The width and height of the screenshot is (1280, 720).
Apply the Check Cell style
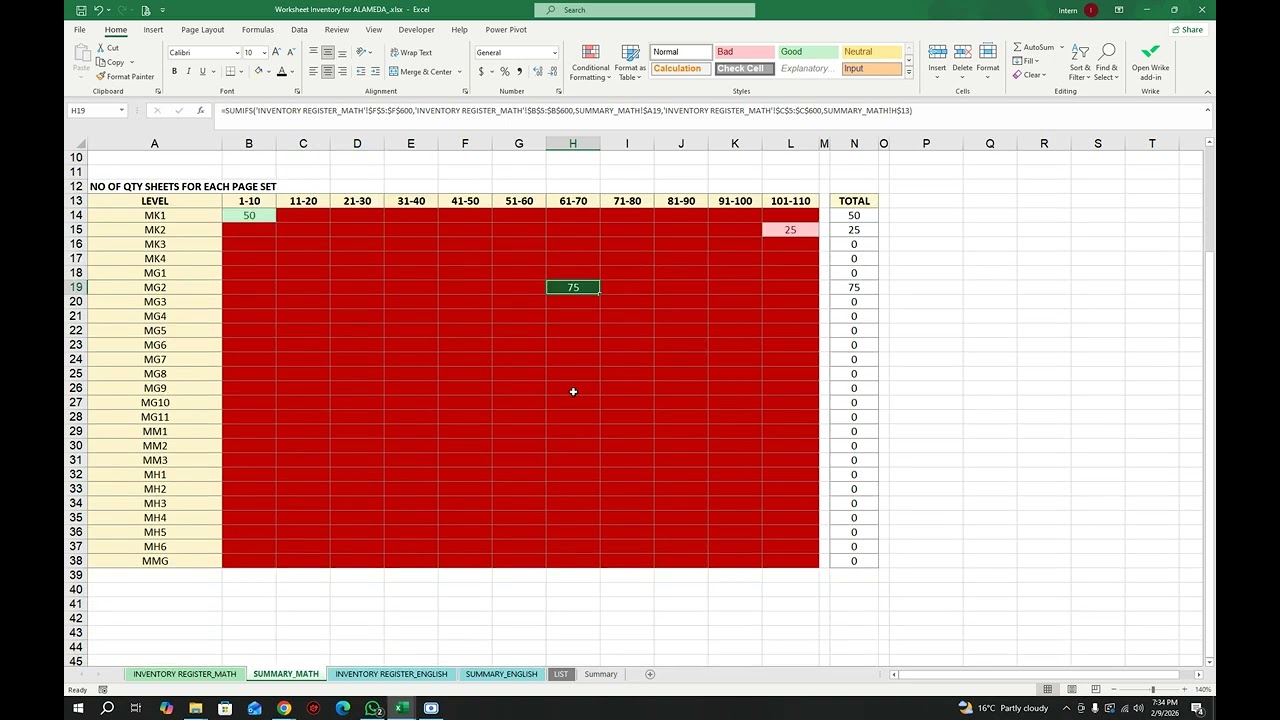coord(744,69)
